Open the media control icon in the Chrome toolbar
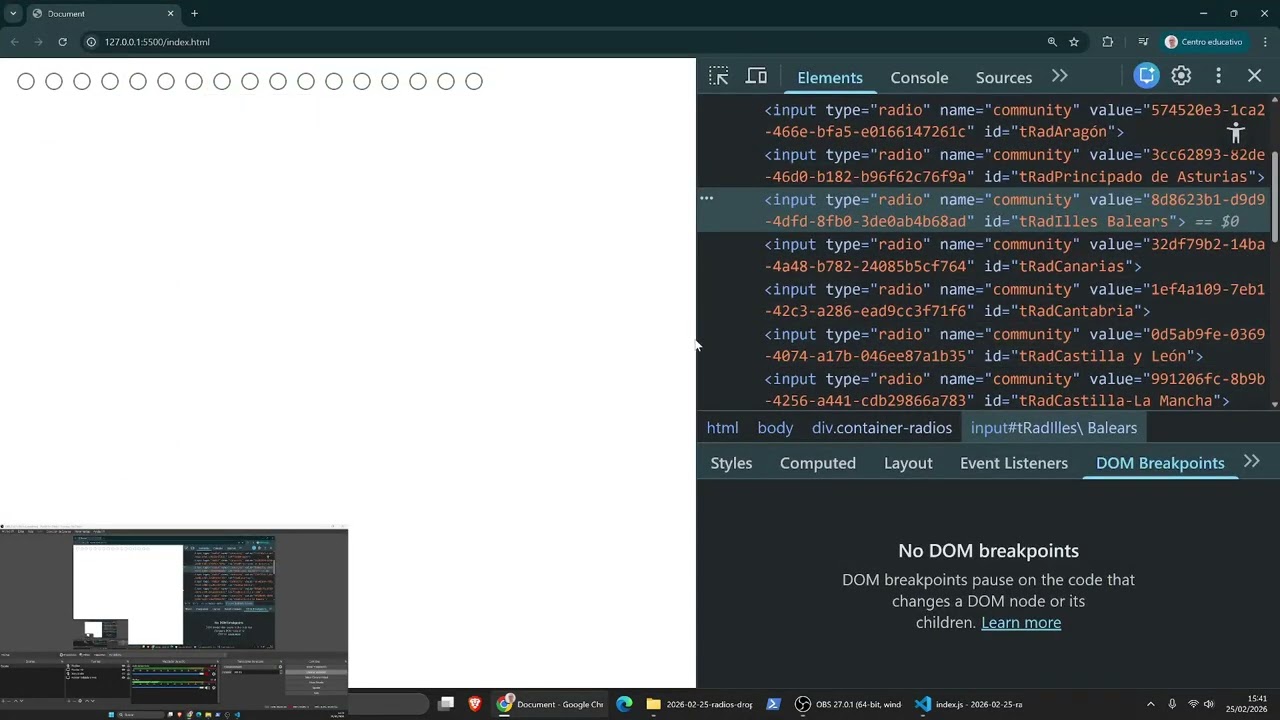This screenshot has width=1280, height=720. point(1143,42)
